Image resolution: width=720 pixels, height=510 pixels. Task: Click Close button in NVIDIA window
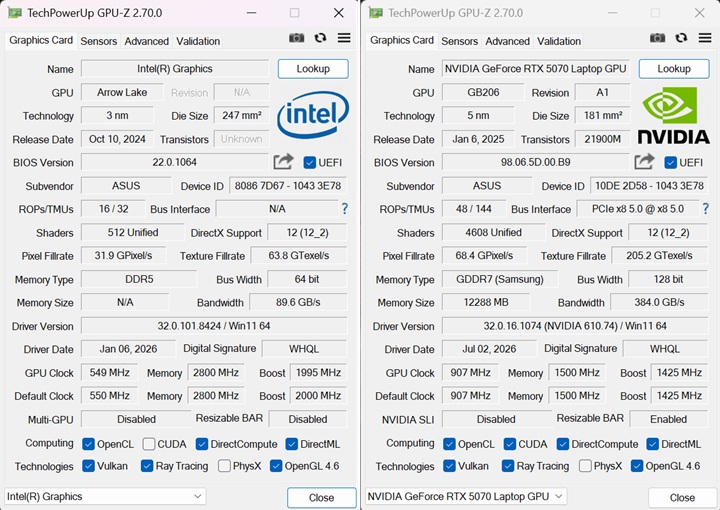click(682, 498)
